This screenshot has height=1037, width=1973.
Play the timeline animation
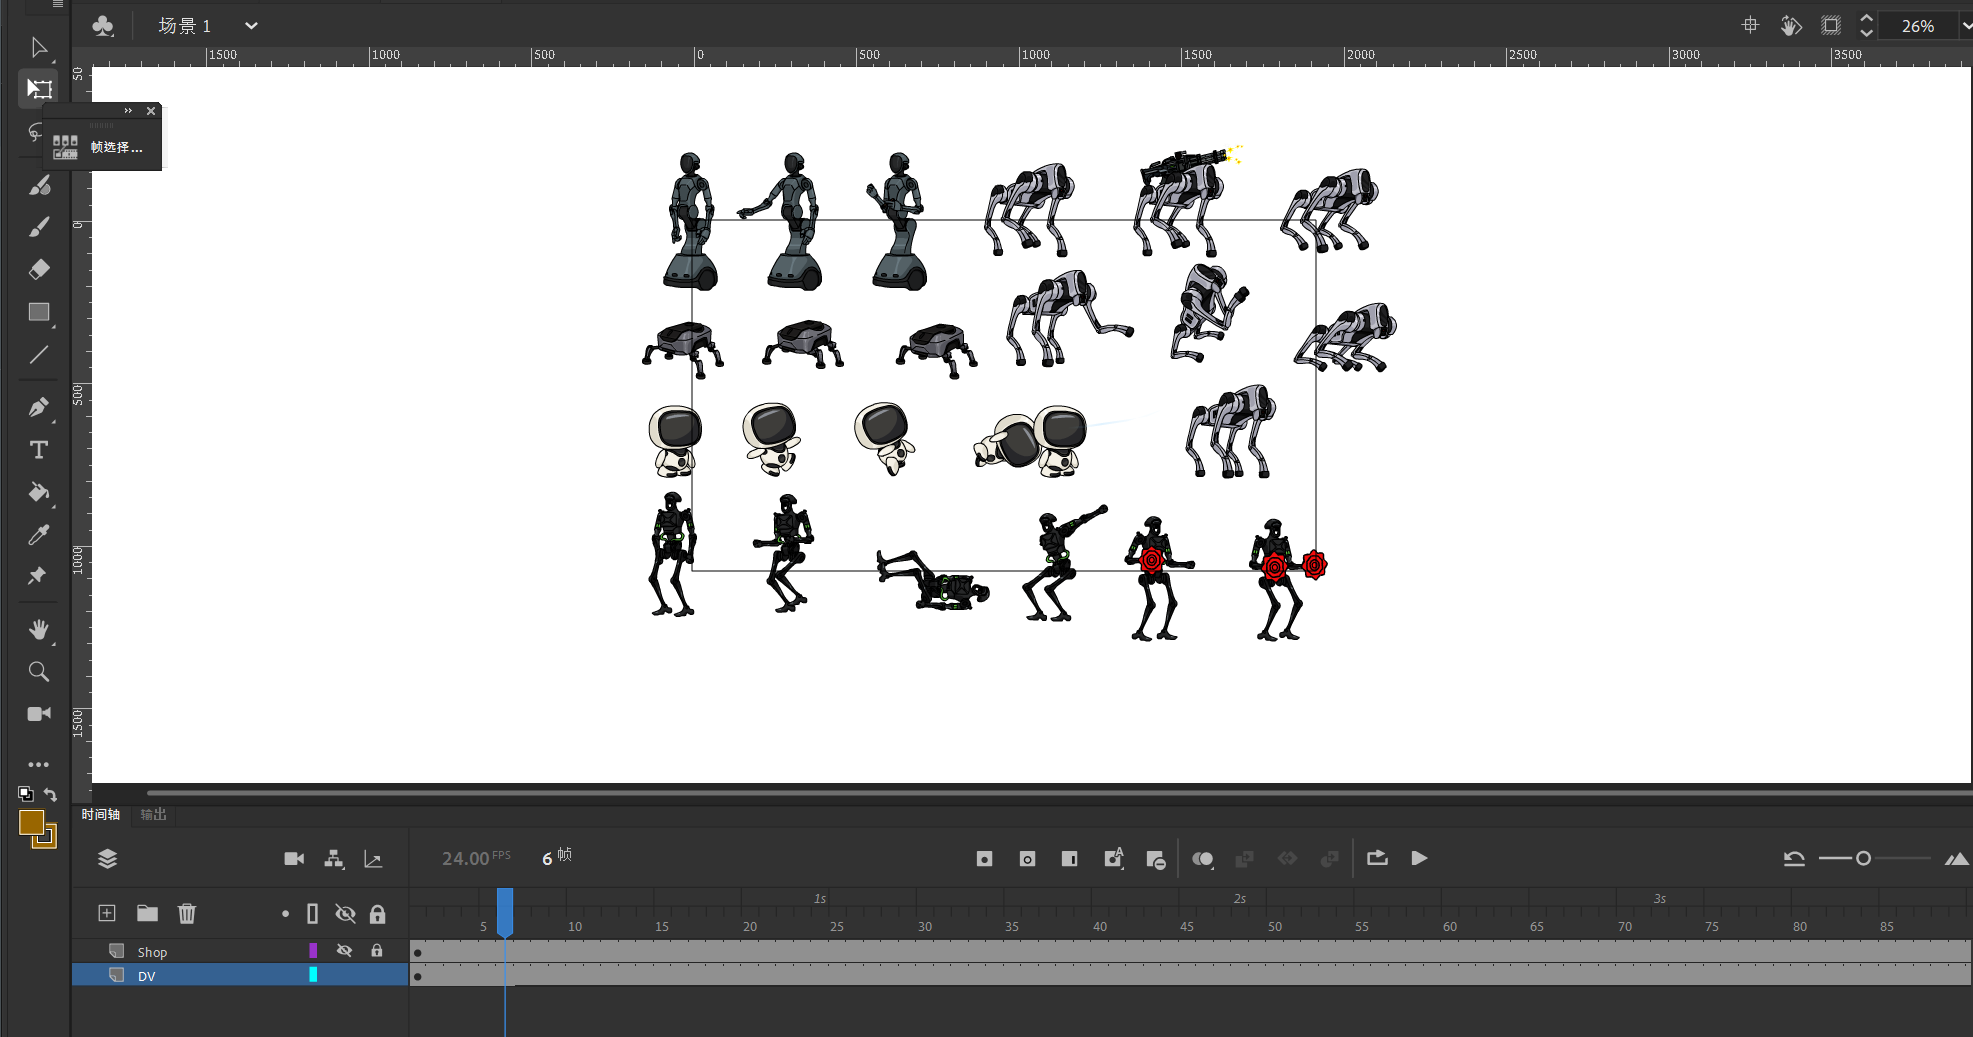(x=1419, y=858)
